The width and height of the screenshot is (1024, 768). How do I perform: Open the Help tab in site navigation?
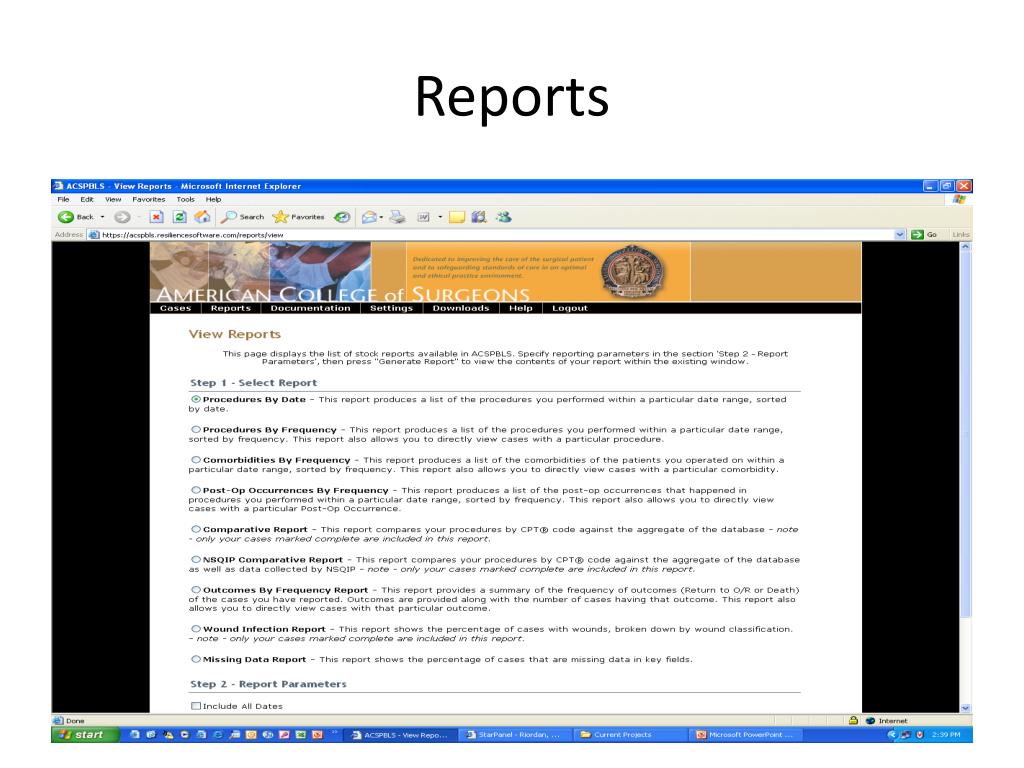[x=520, y=308]
